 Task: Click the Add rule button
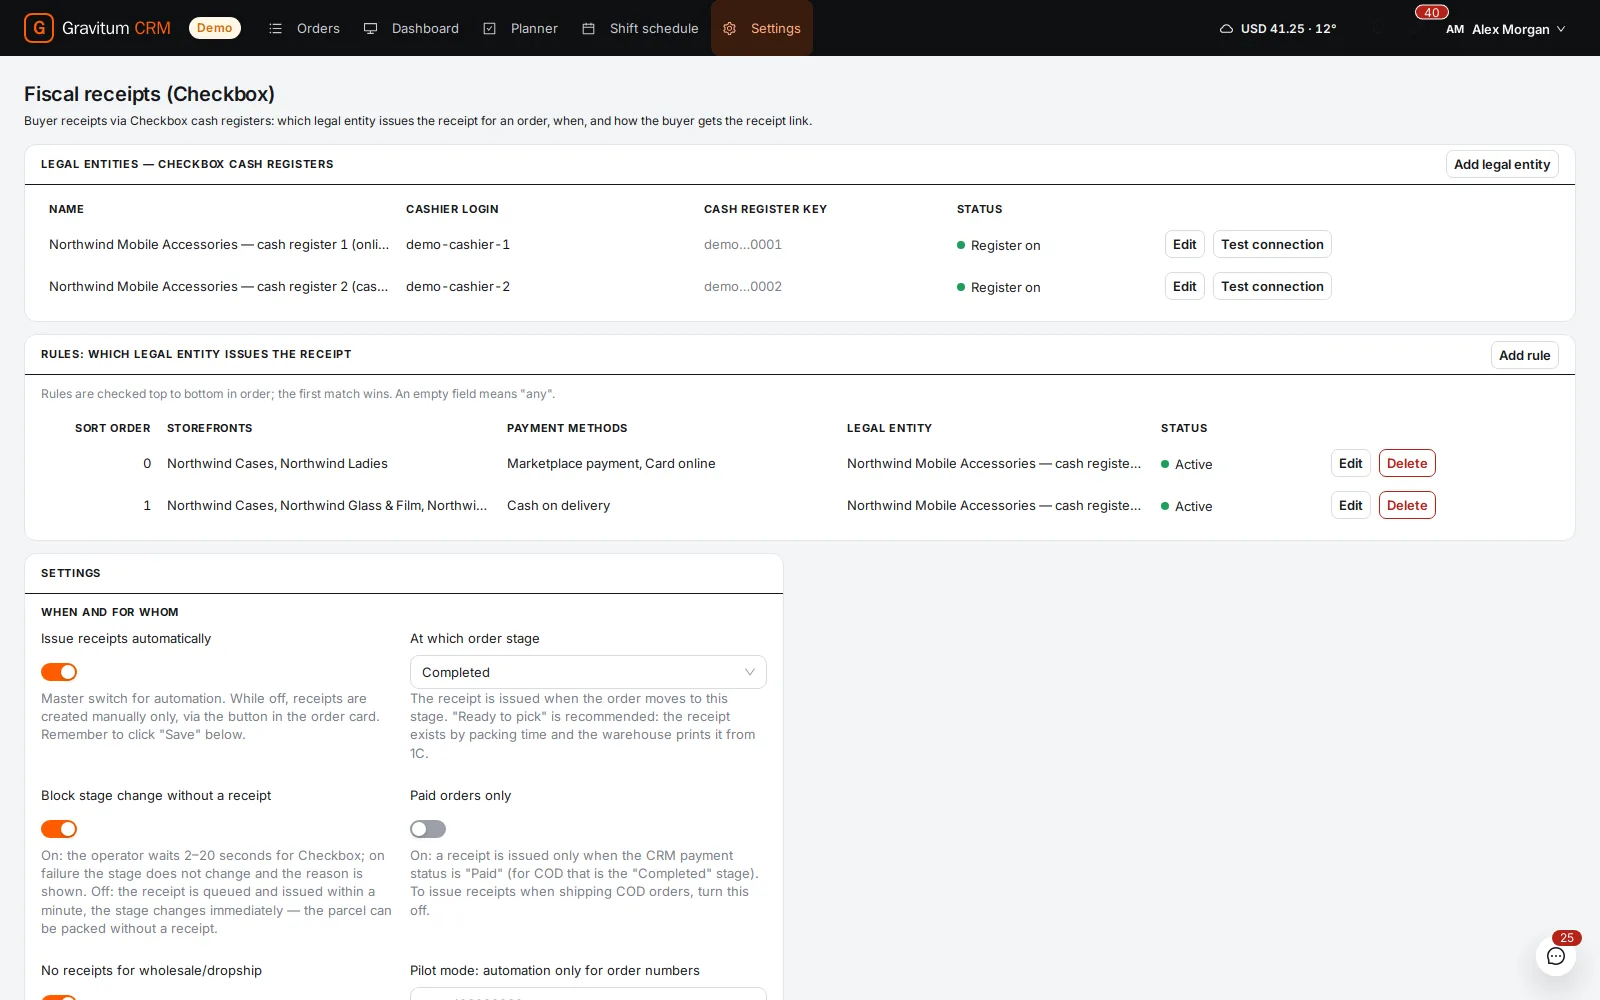click(x=1524, y=355)
